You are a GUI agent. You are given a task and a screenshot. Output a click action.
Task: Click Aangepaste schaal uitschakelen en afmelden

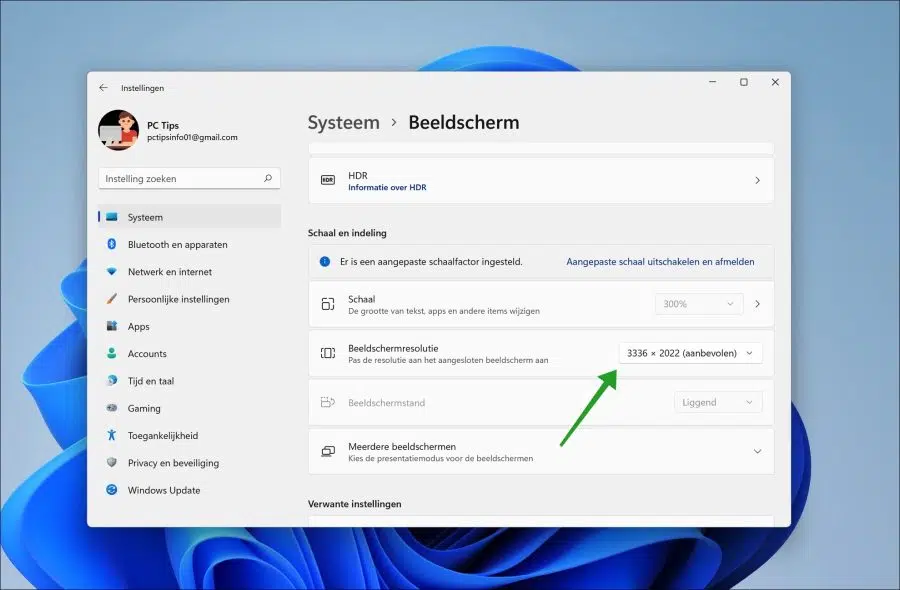point(660,262)
